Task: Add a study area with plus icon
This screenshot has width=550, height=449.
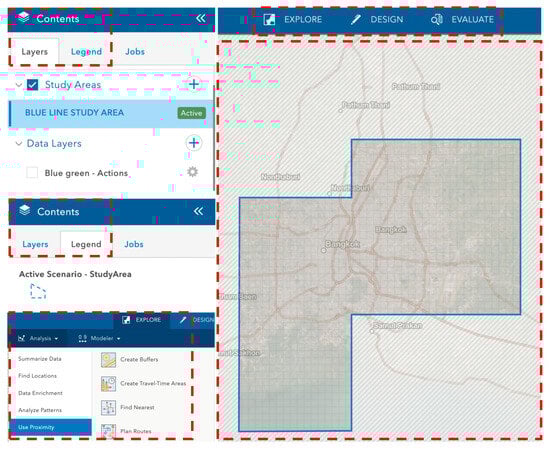Action: pos(194,84)
